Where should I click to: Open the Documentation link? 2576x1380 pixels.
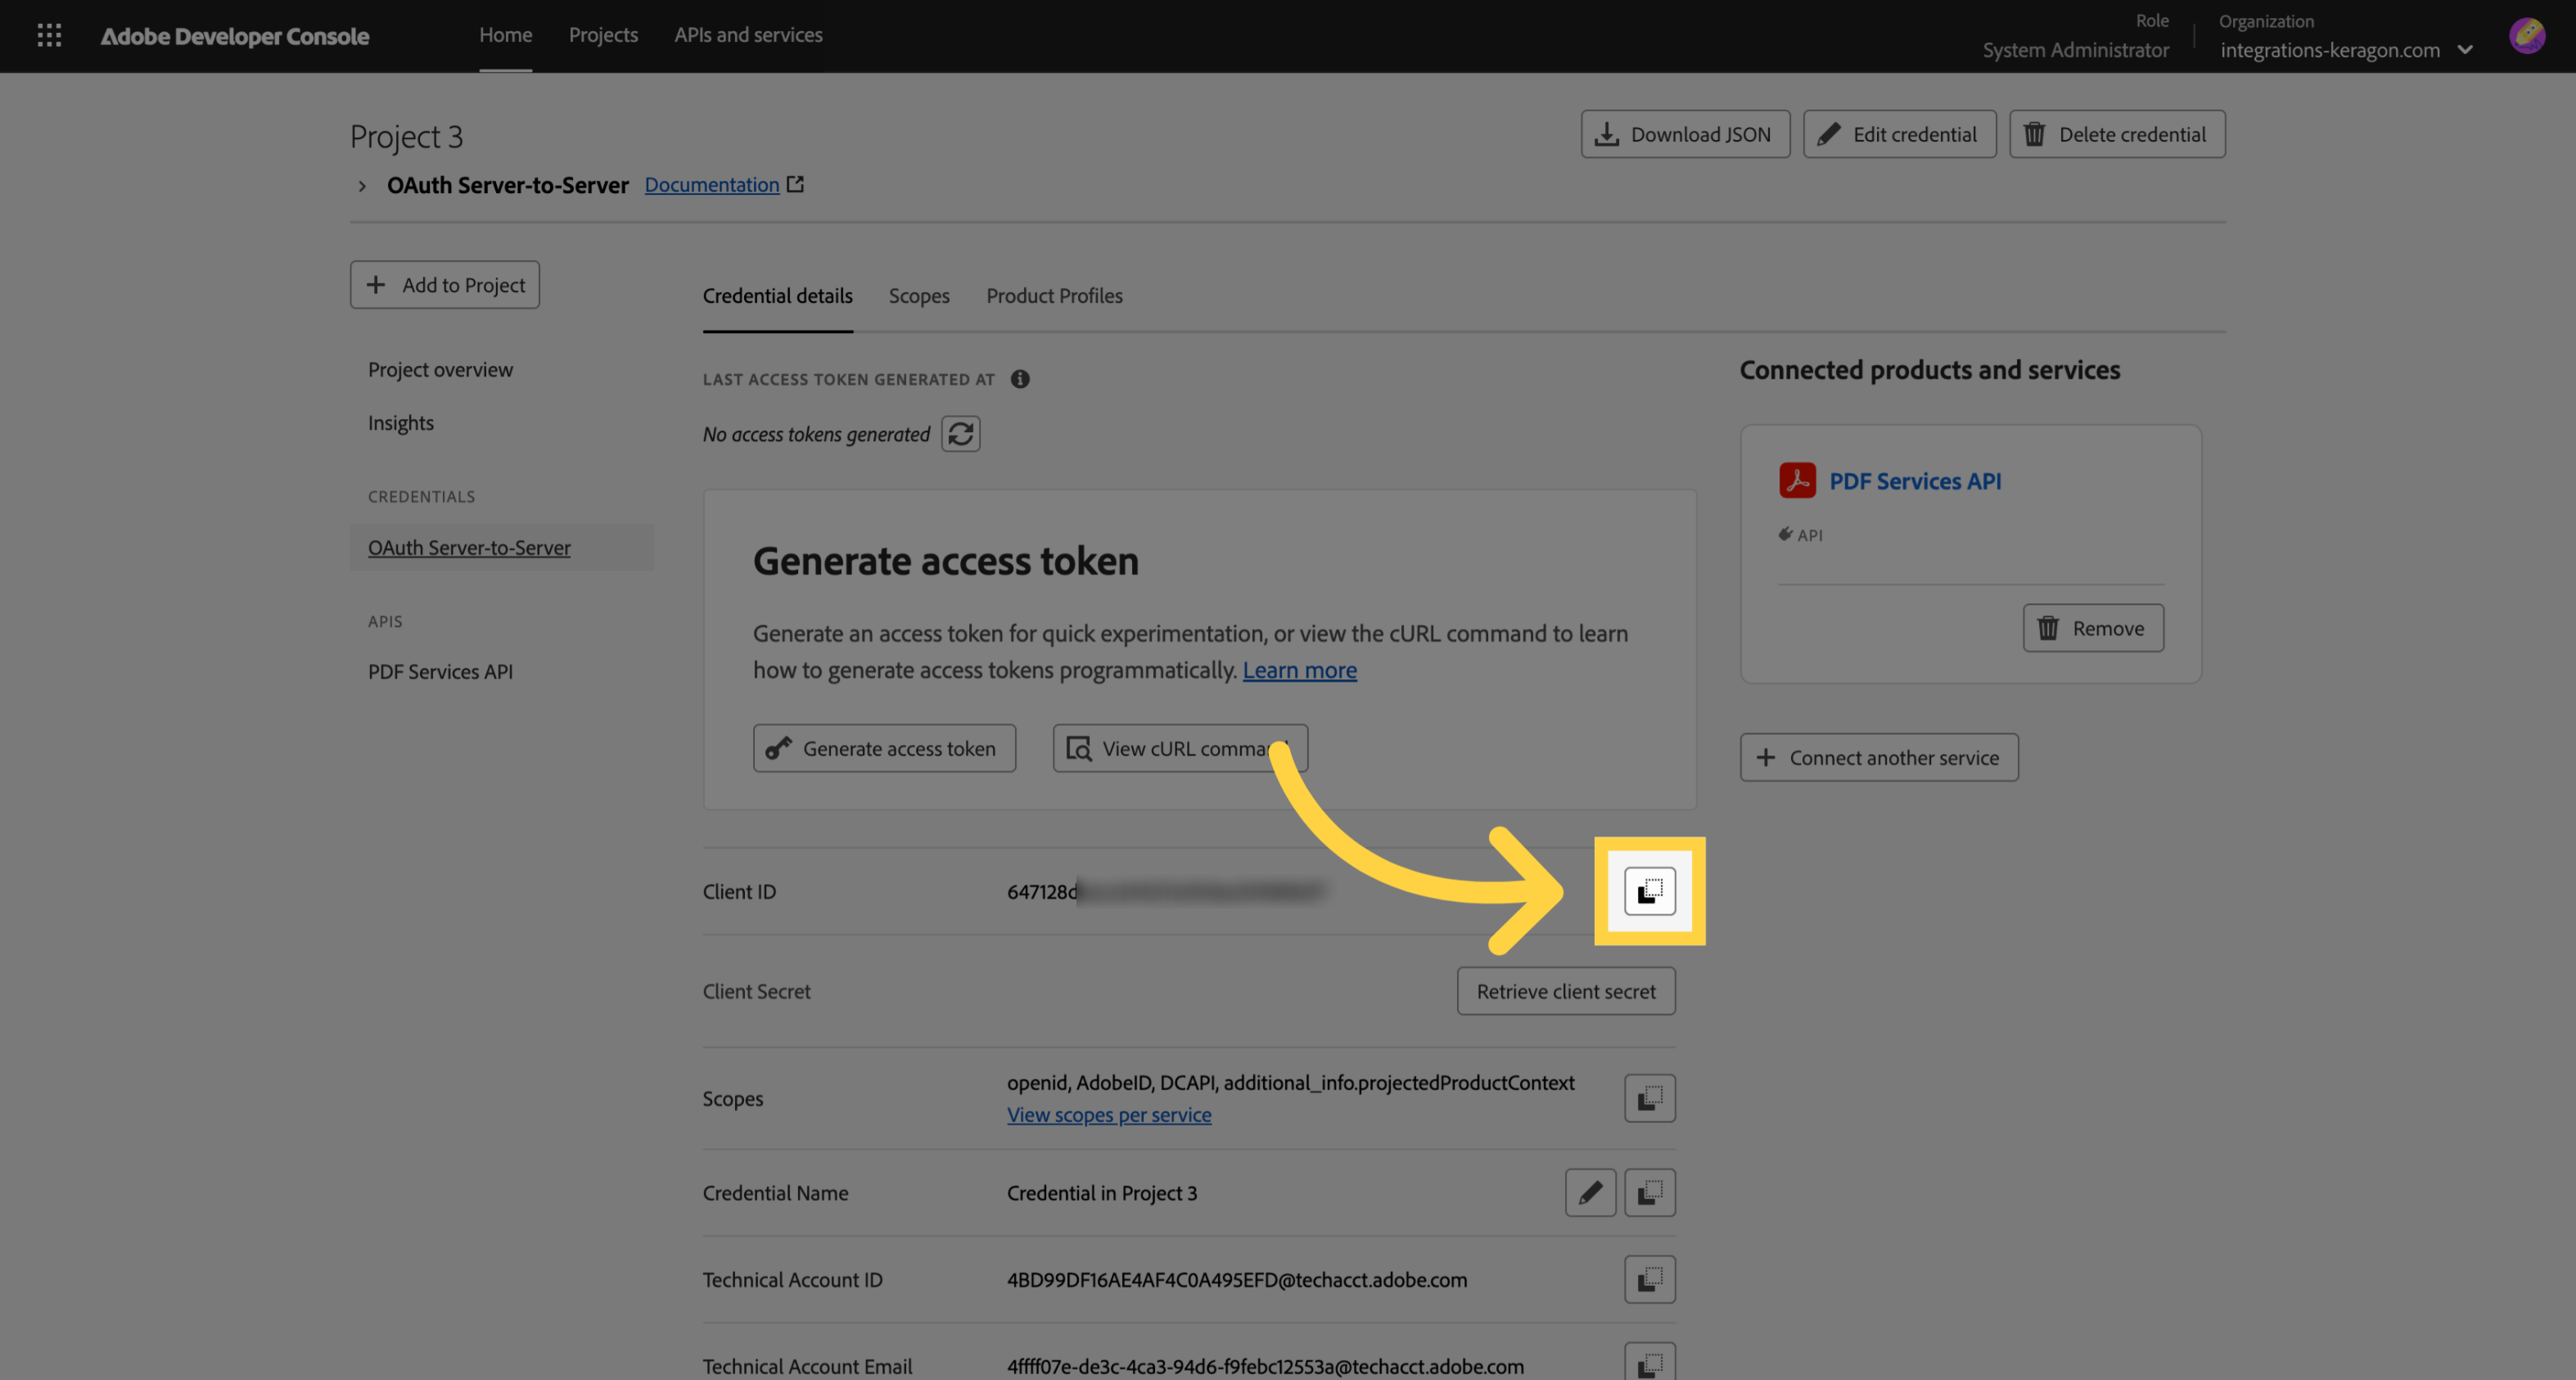(x=711, y=184)
